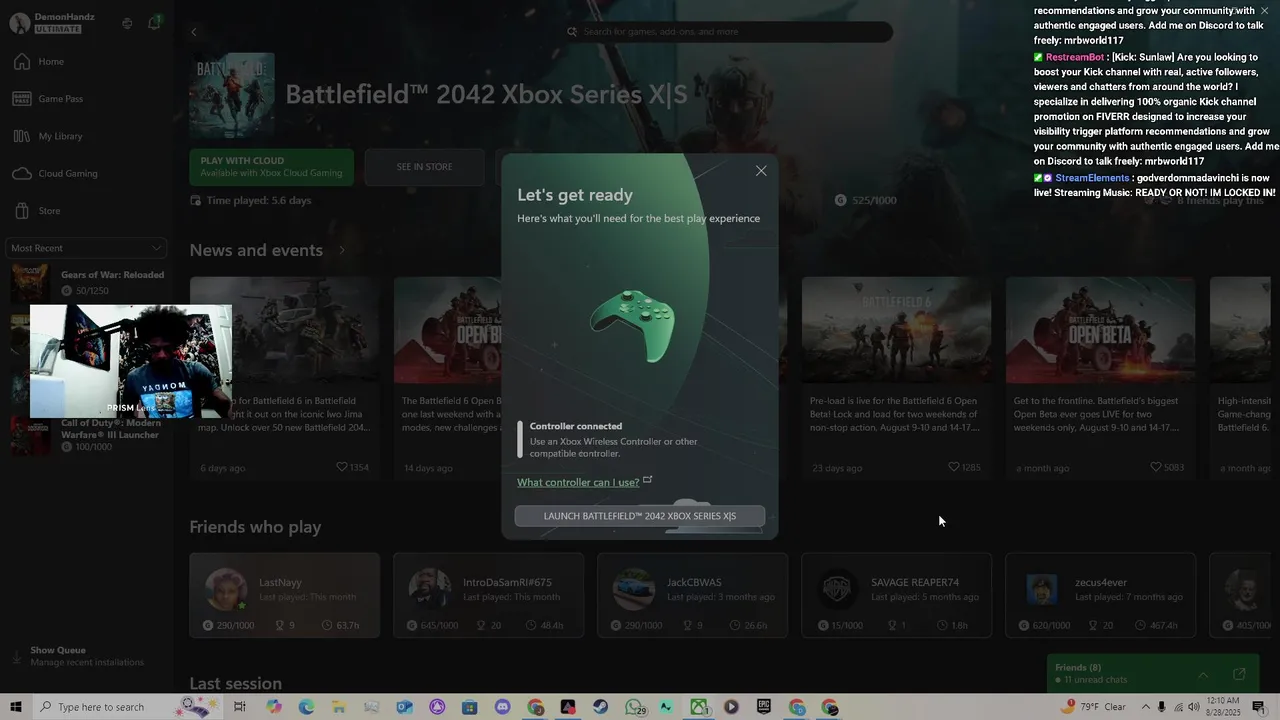
Task: Launch Battlefield 2042 Xbox Series X|S
Action: [640, 516]
